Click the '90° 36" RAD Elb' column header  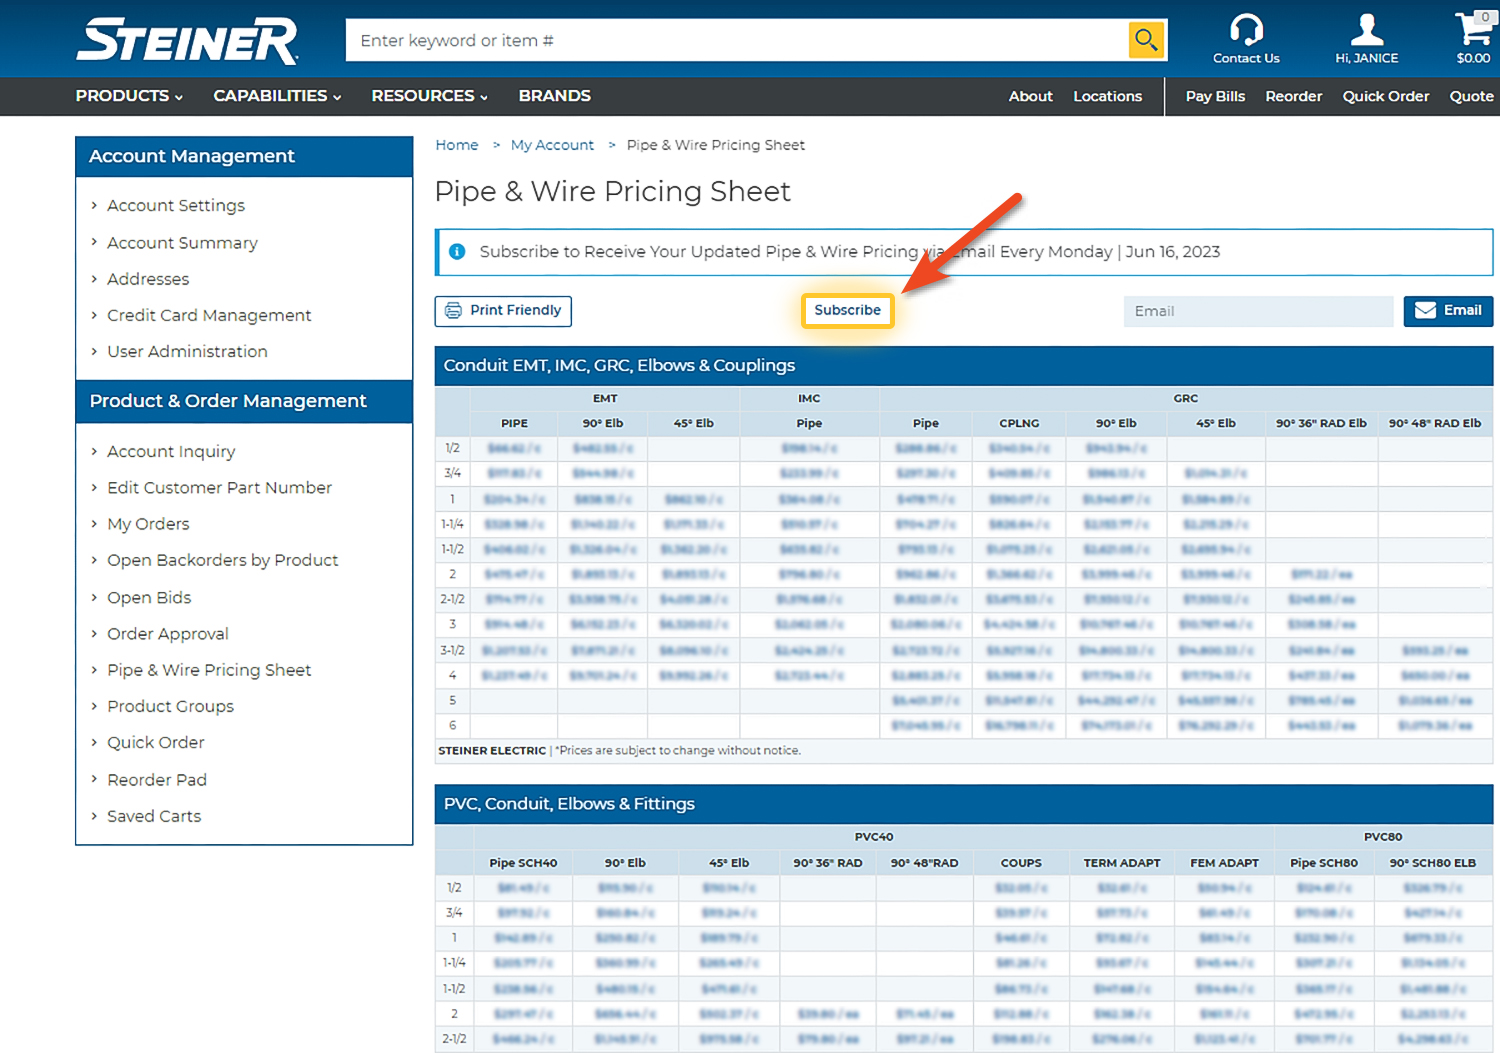tap(1321, 423)
